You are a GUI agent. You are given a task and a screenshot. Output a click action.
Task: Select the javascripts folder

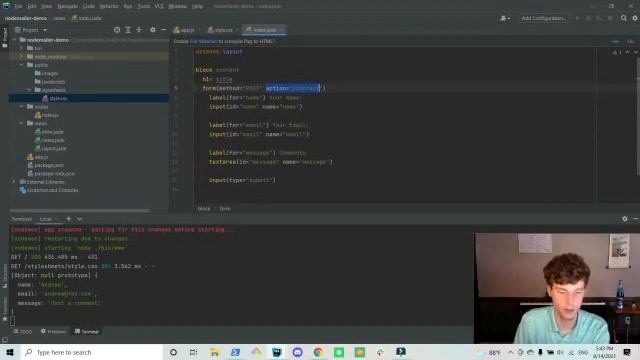[x=50, y=82]
